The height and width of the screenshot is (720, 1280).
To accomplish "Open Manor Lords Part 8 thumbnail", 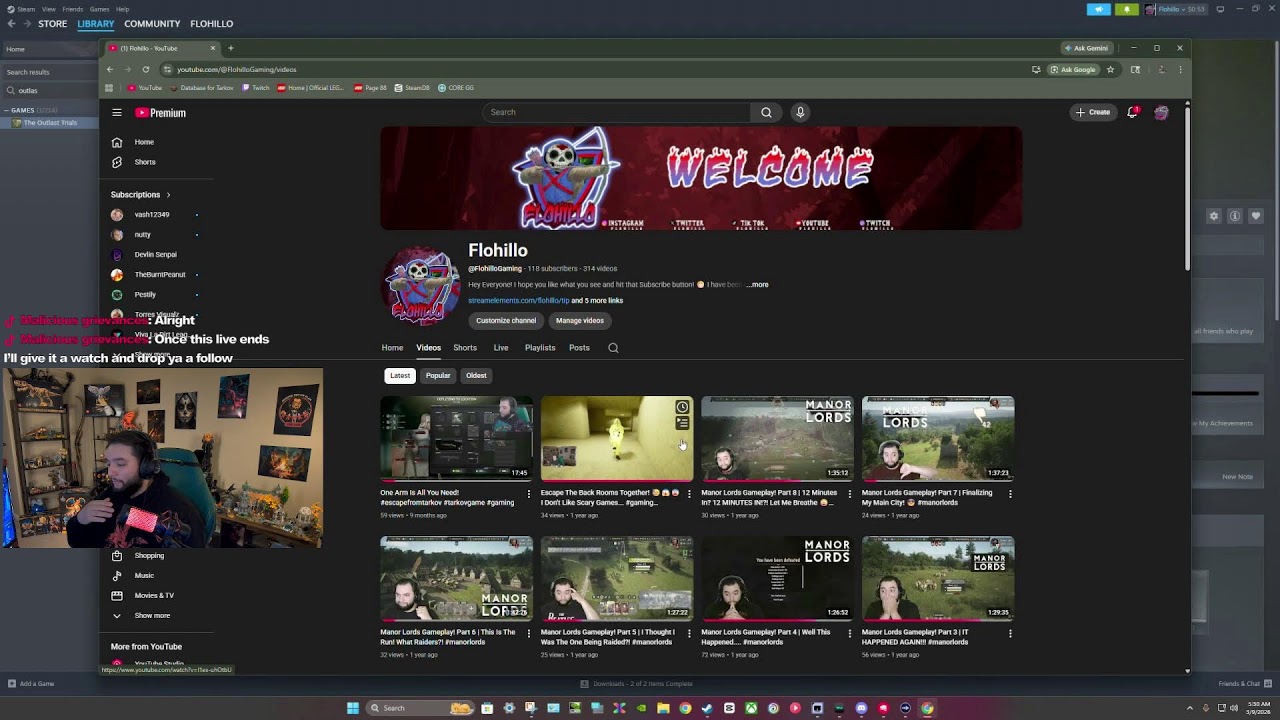I will [x=777, y=438].
